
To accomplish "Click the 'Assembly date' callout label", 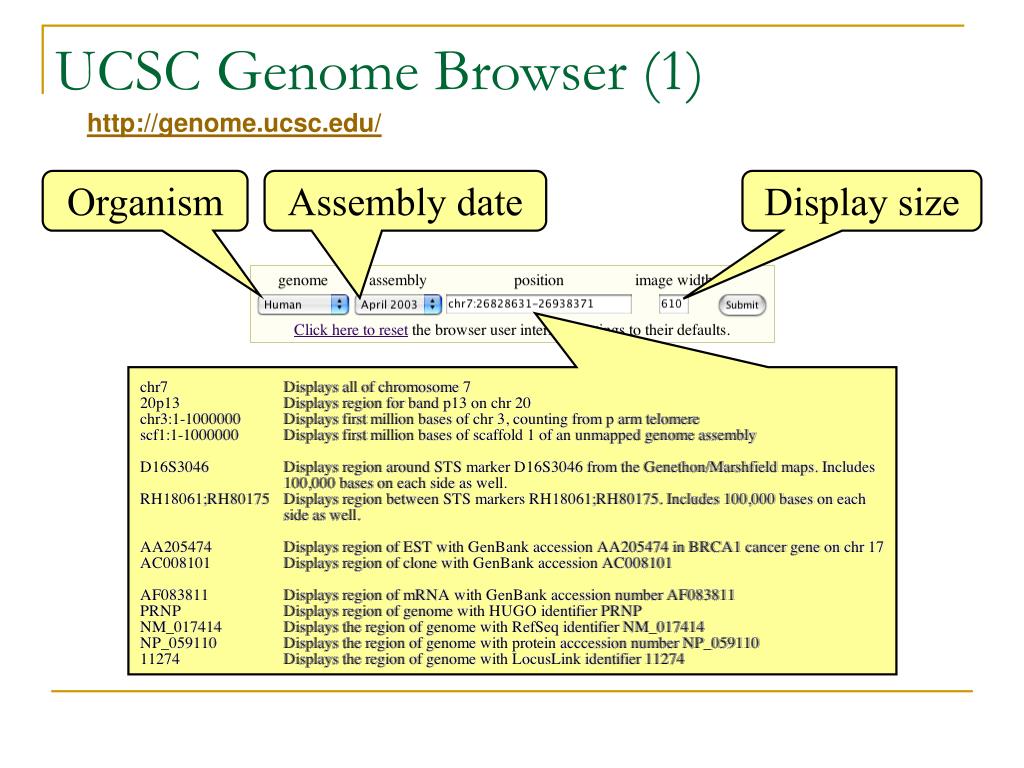I will pyautogui.click(x=406, y=202).
